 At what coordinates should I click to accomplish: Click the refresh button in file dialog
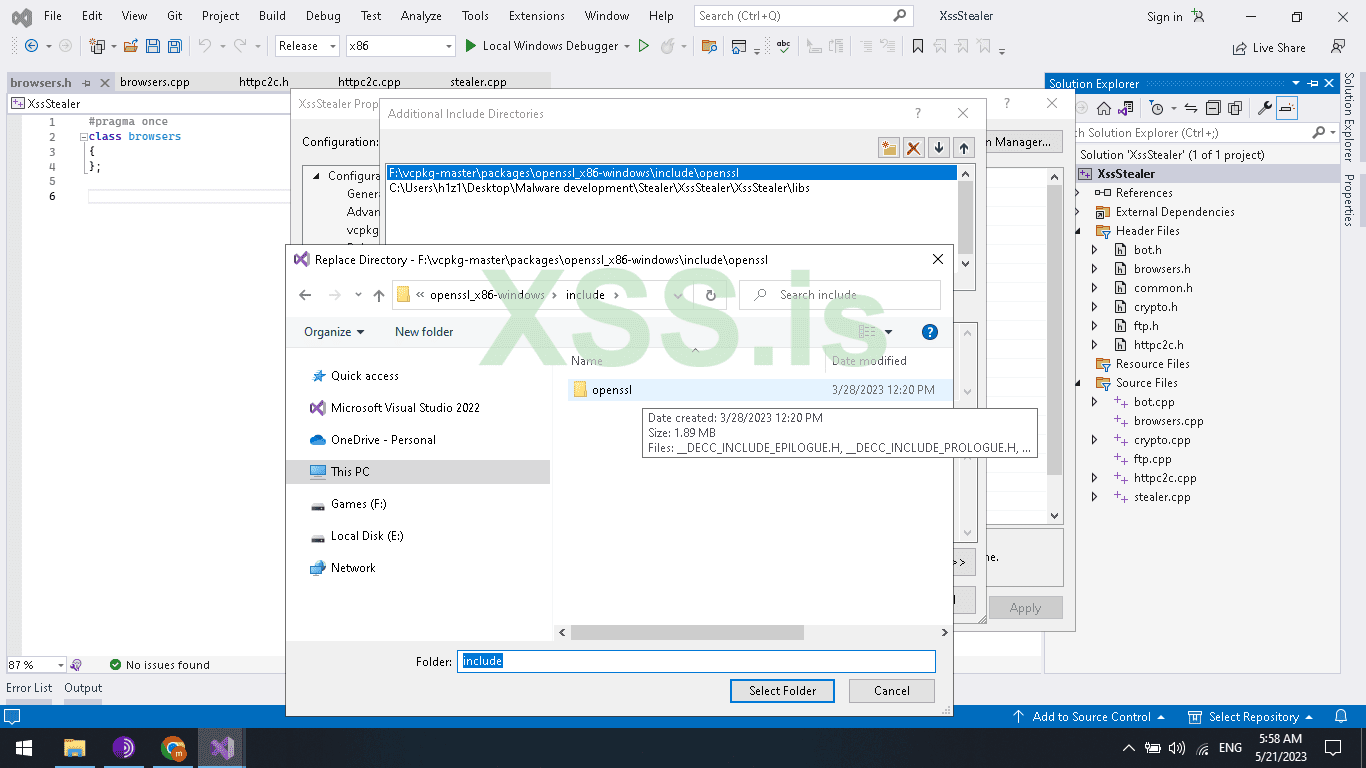711,295
